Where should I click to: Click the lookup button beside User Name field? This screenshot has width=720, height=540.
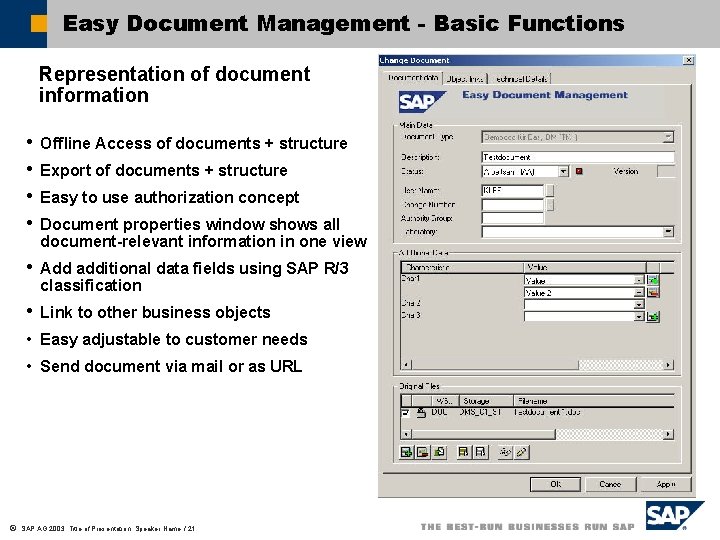point(550,190)
